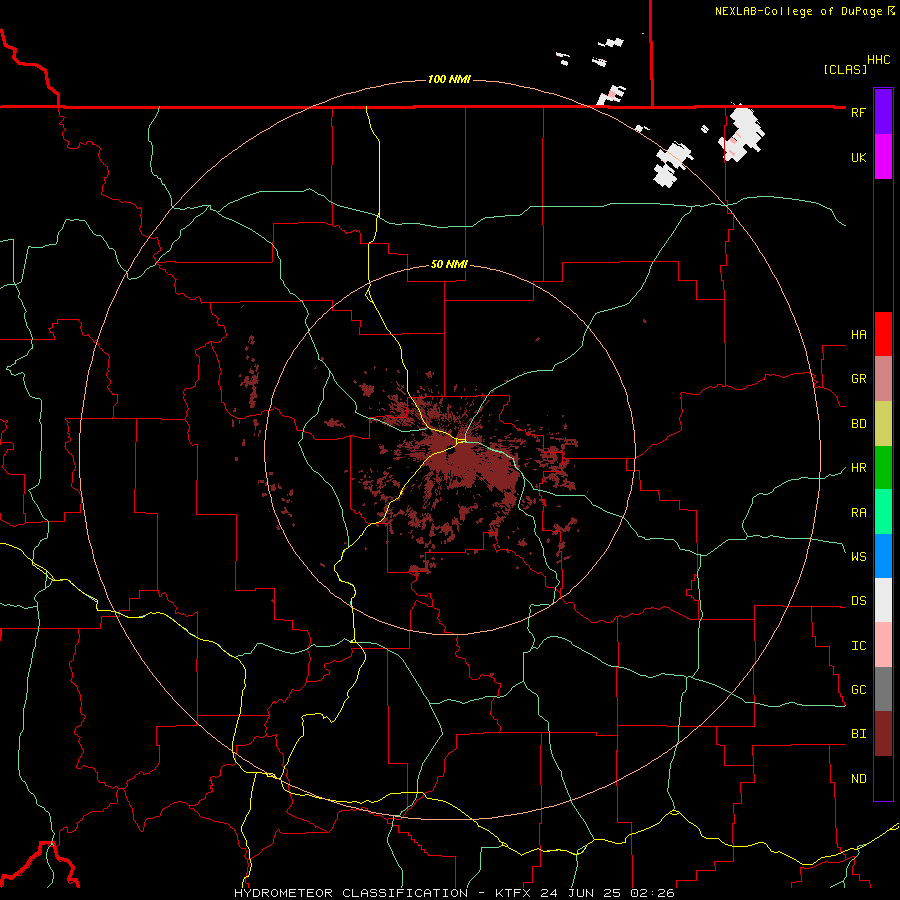Click the 'HHC' product label

(x=879, y=60)
